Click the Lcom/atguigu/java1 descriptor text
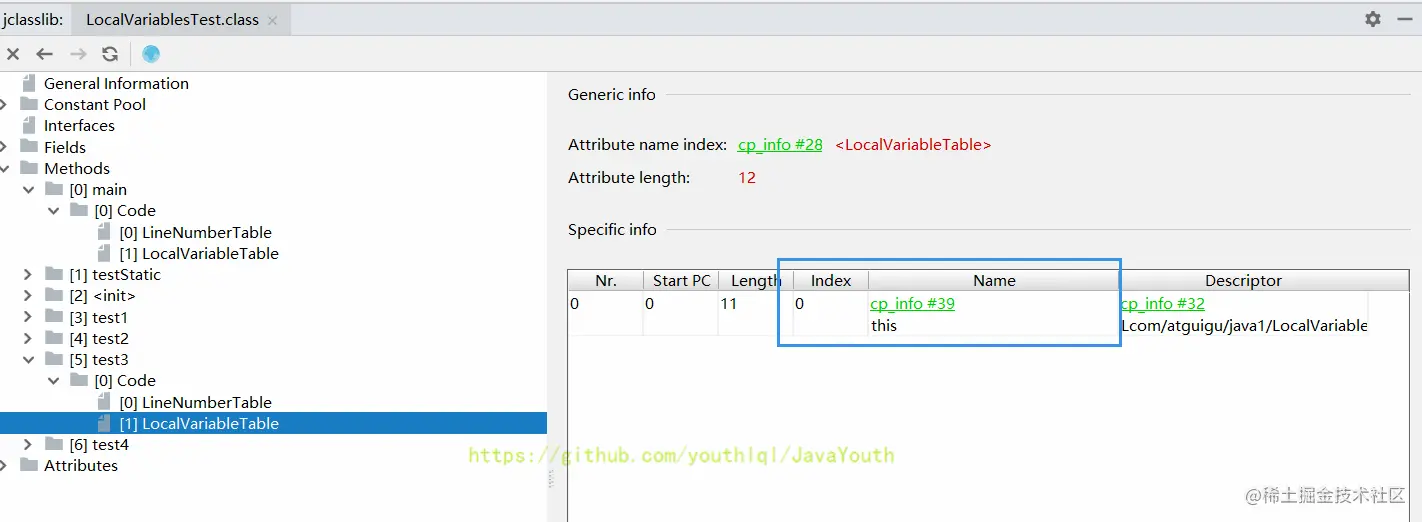Screen dimensions: 1422x522 pyautogui.click(x=1243, y=326)
